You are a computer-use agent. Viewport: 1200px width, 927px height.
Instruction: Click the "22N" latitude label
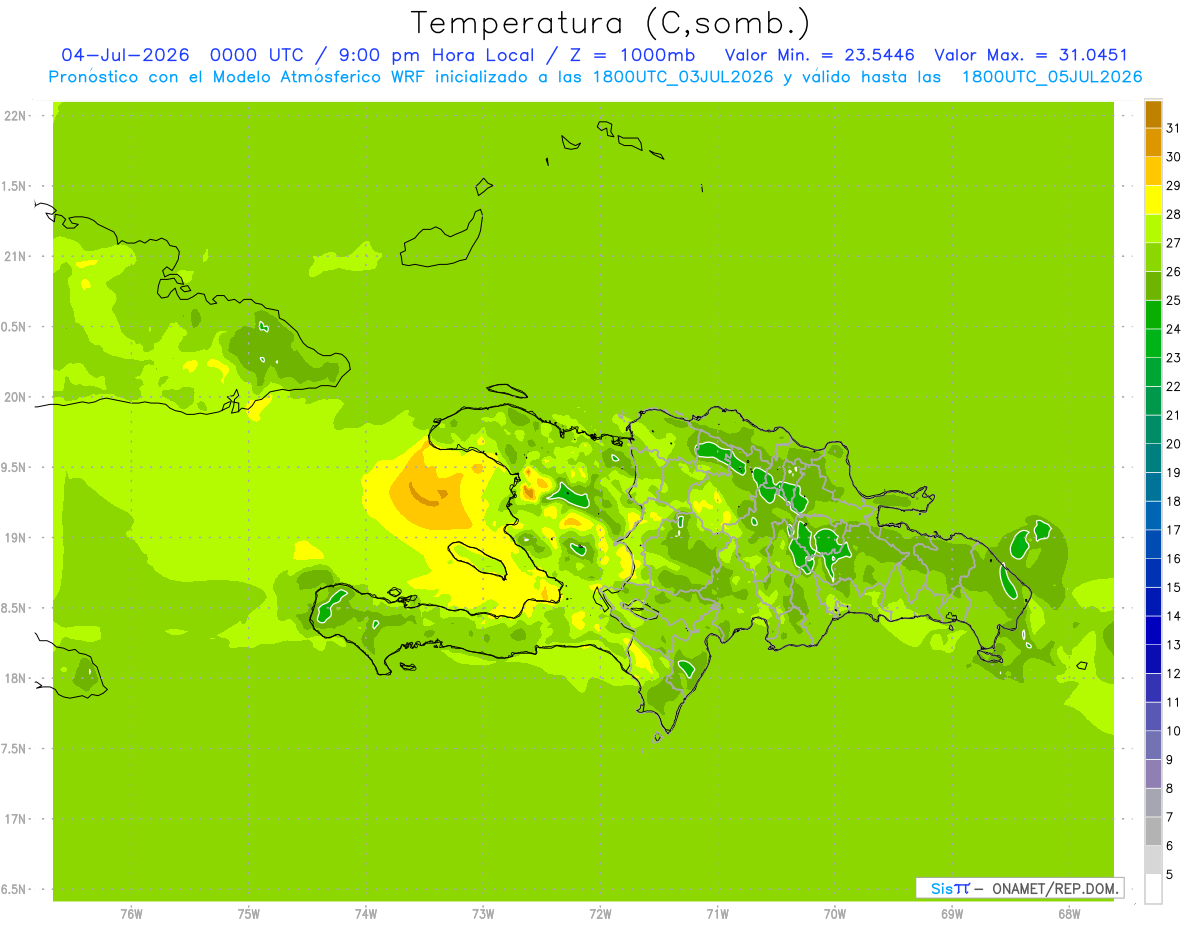[14, 116]
